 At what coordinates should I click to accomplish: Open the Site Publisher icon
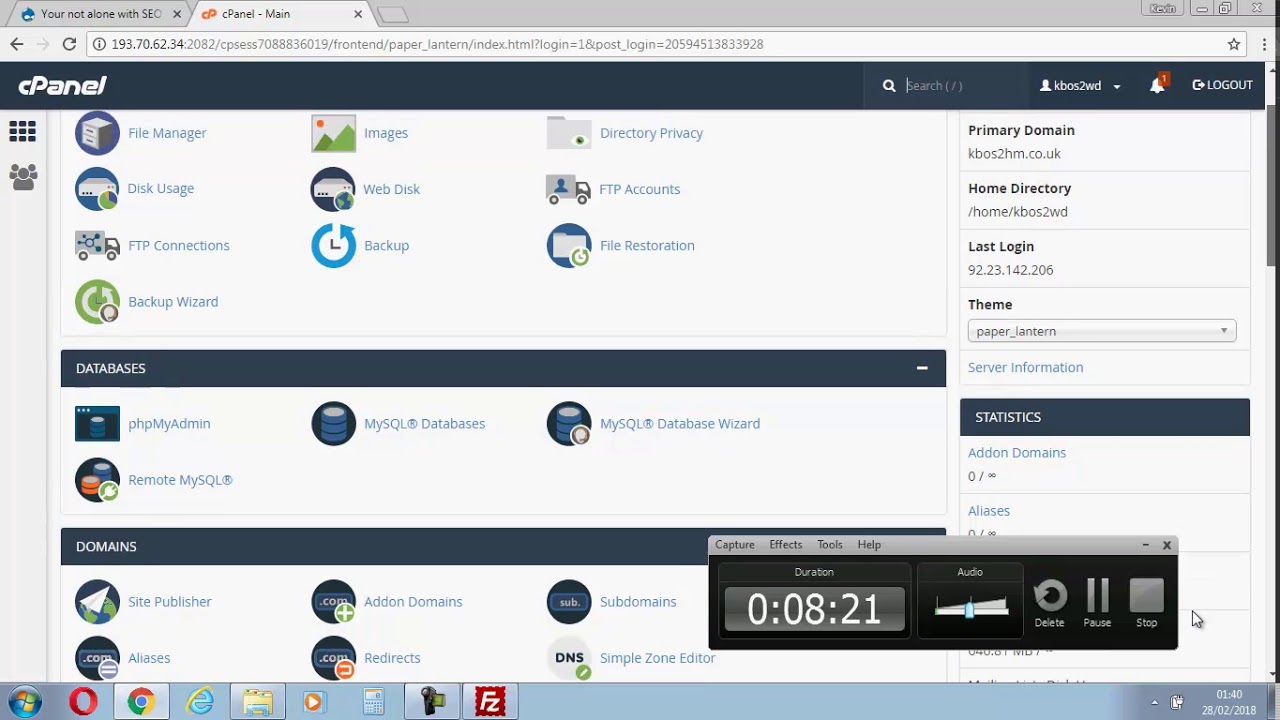point(97,602)
